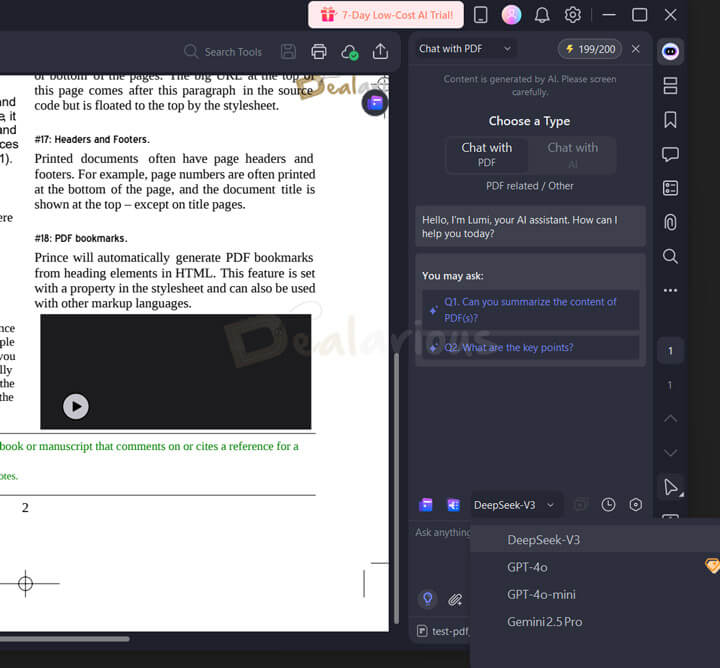Click the new chat icon beside history
Image resolution: width=720 pixels, height=668 pixels.
[581, 505]
